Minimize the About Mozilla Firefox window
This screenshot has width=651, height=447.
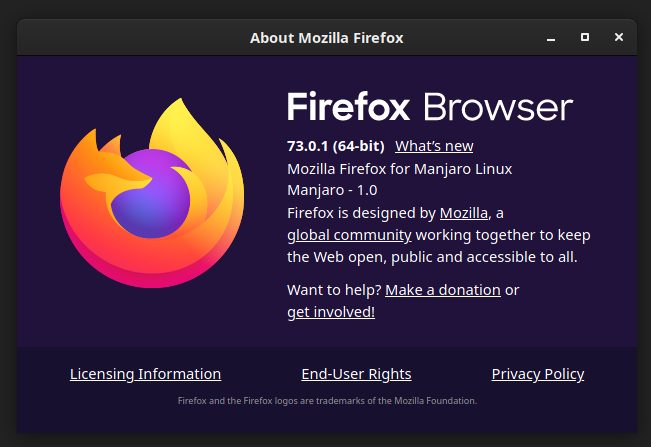click(551, 38)
